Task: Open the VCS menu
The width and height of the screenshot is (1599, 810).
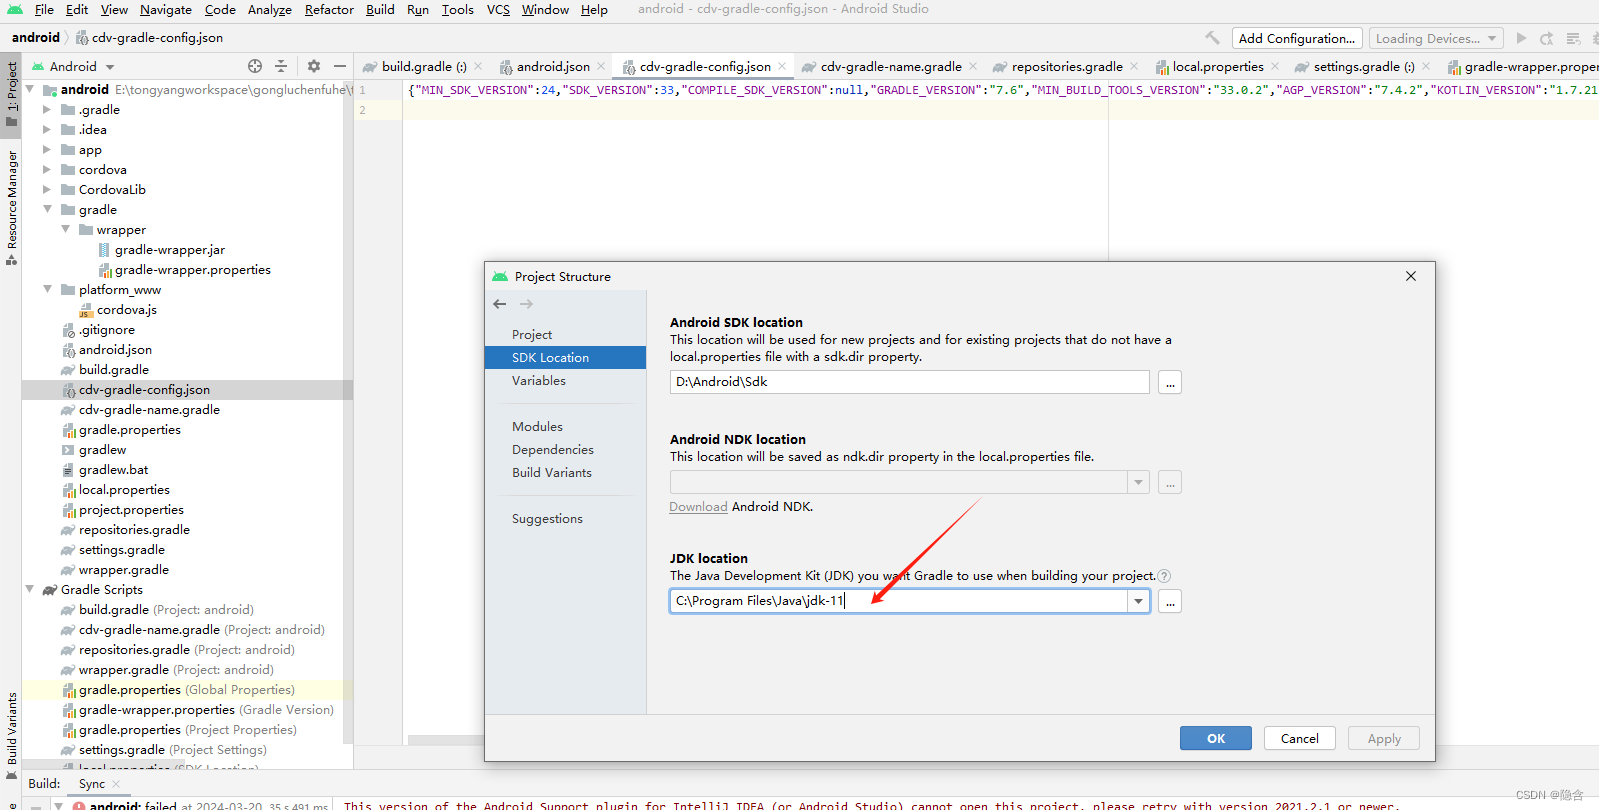Action: click(498, 9)
